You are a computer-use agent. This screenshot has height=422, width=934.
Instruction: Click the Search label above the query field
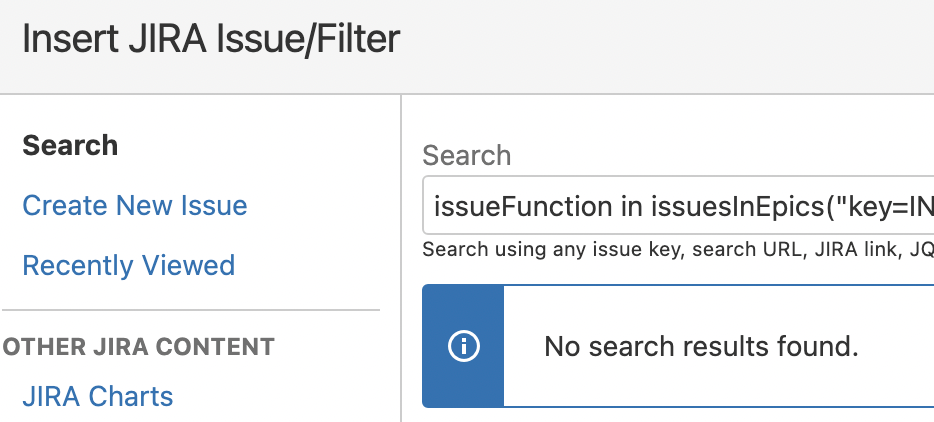466,156
